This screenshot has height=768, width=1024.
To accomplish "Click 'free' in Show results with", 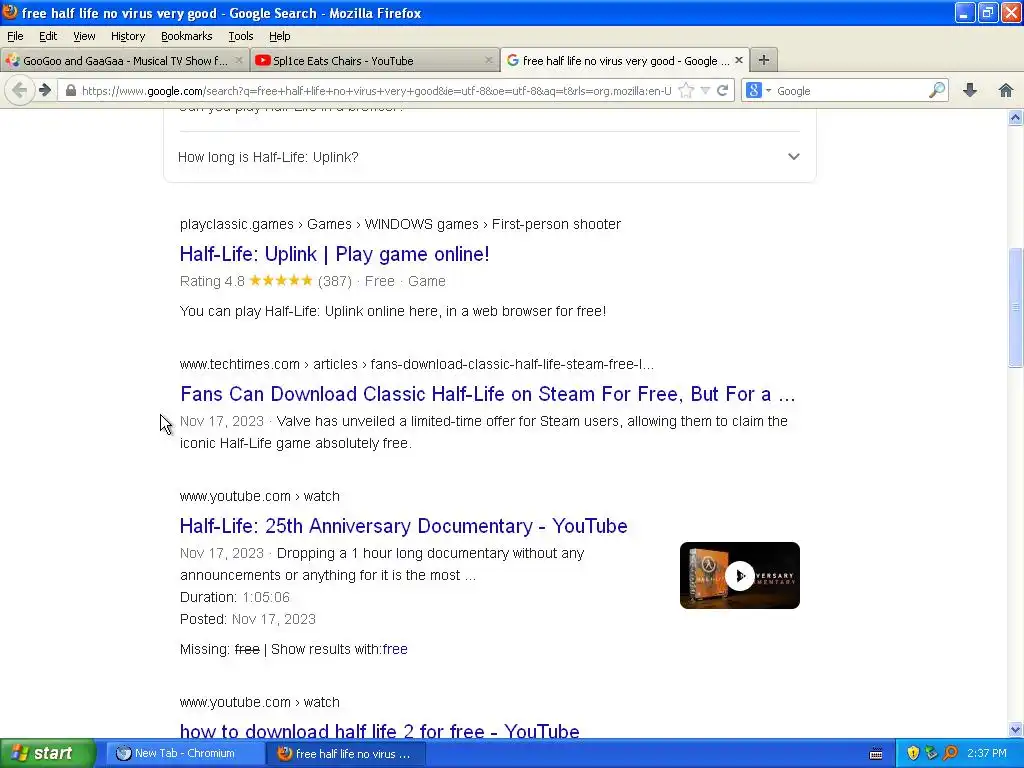I will click(395, 649).
